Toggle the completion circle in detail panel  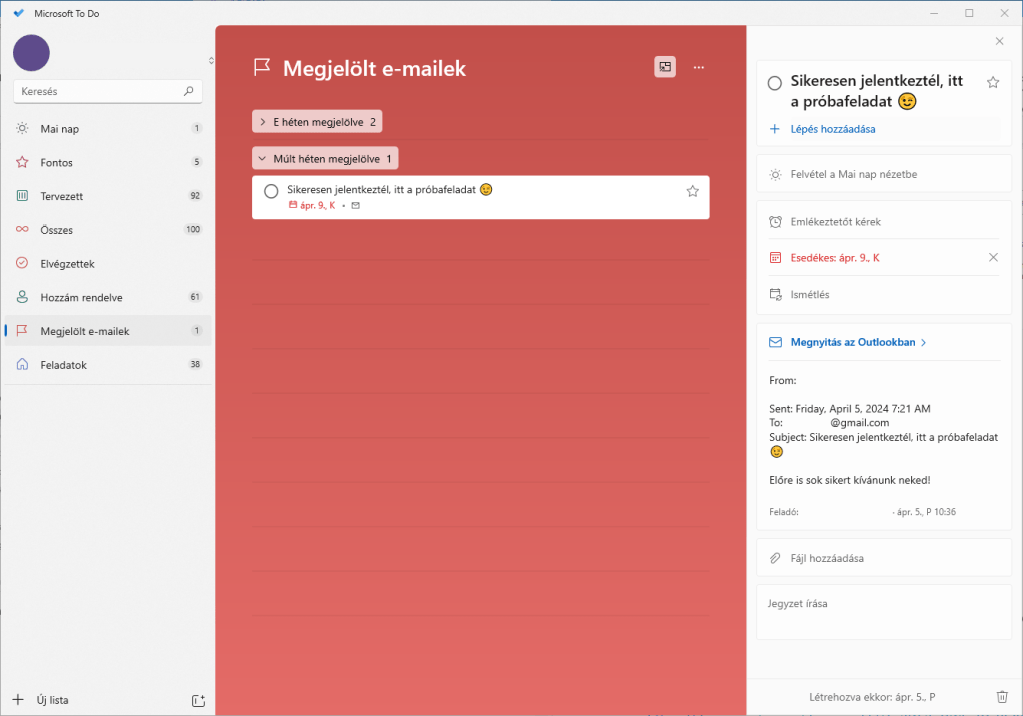[x=775, y=83]
